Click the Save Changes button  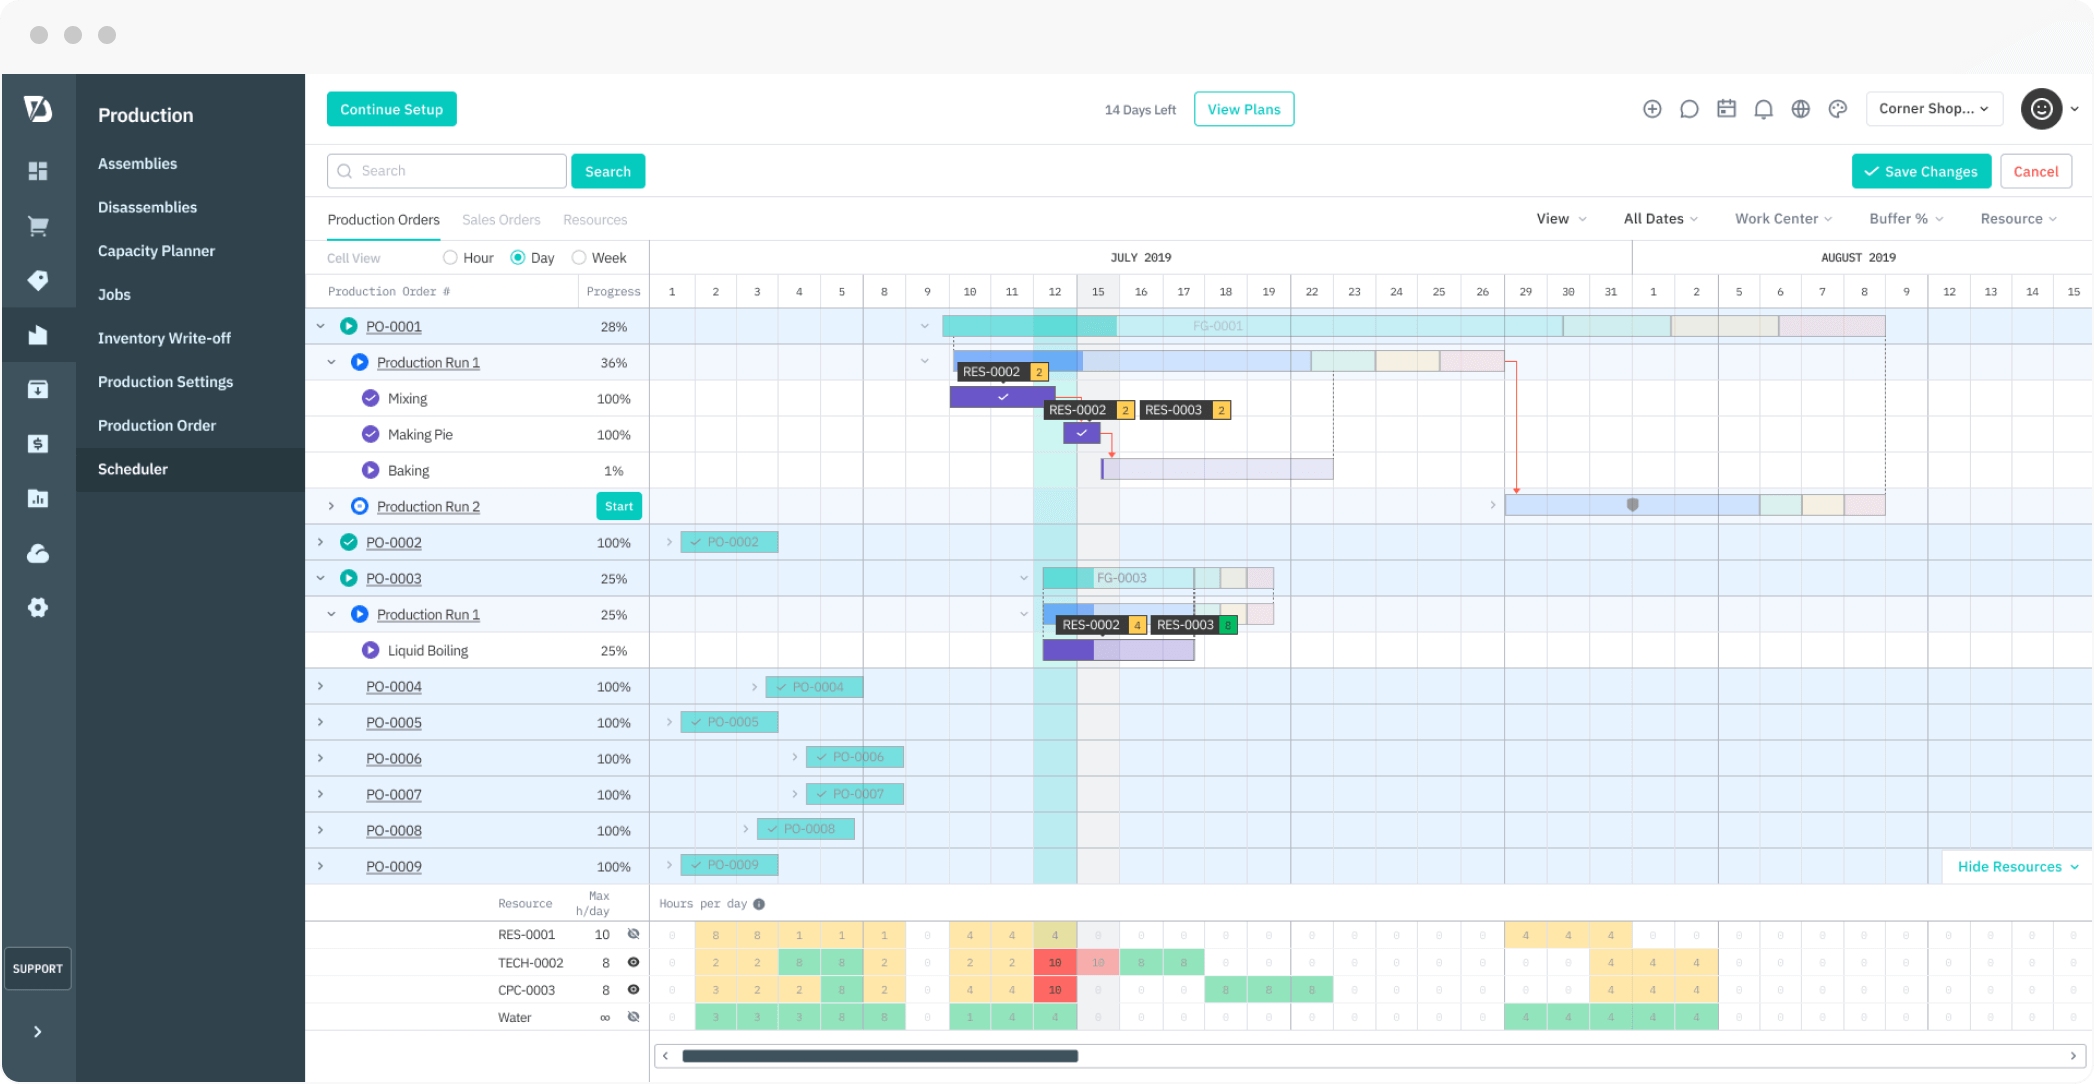point(1921,171)
